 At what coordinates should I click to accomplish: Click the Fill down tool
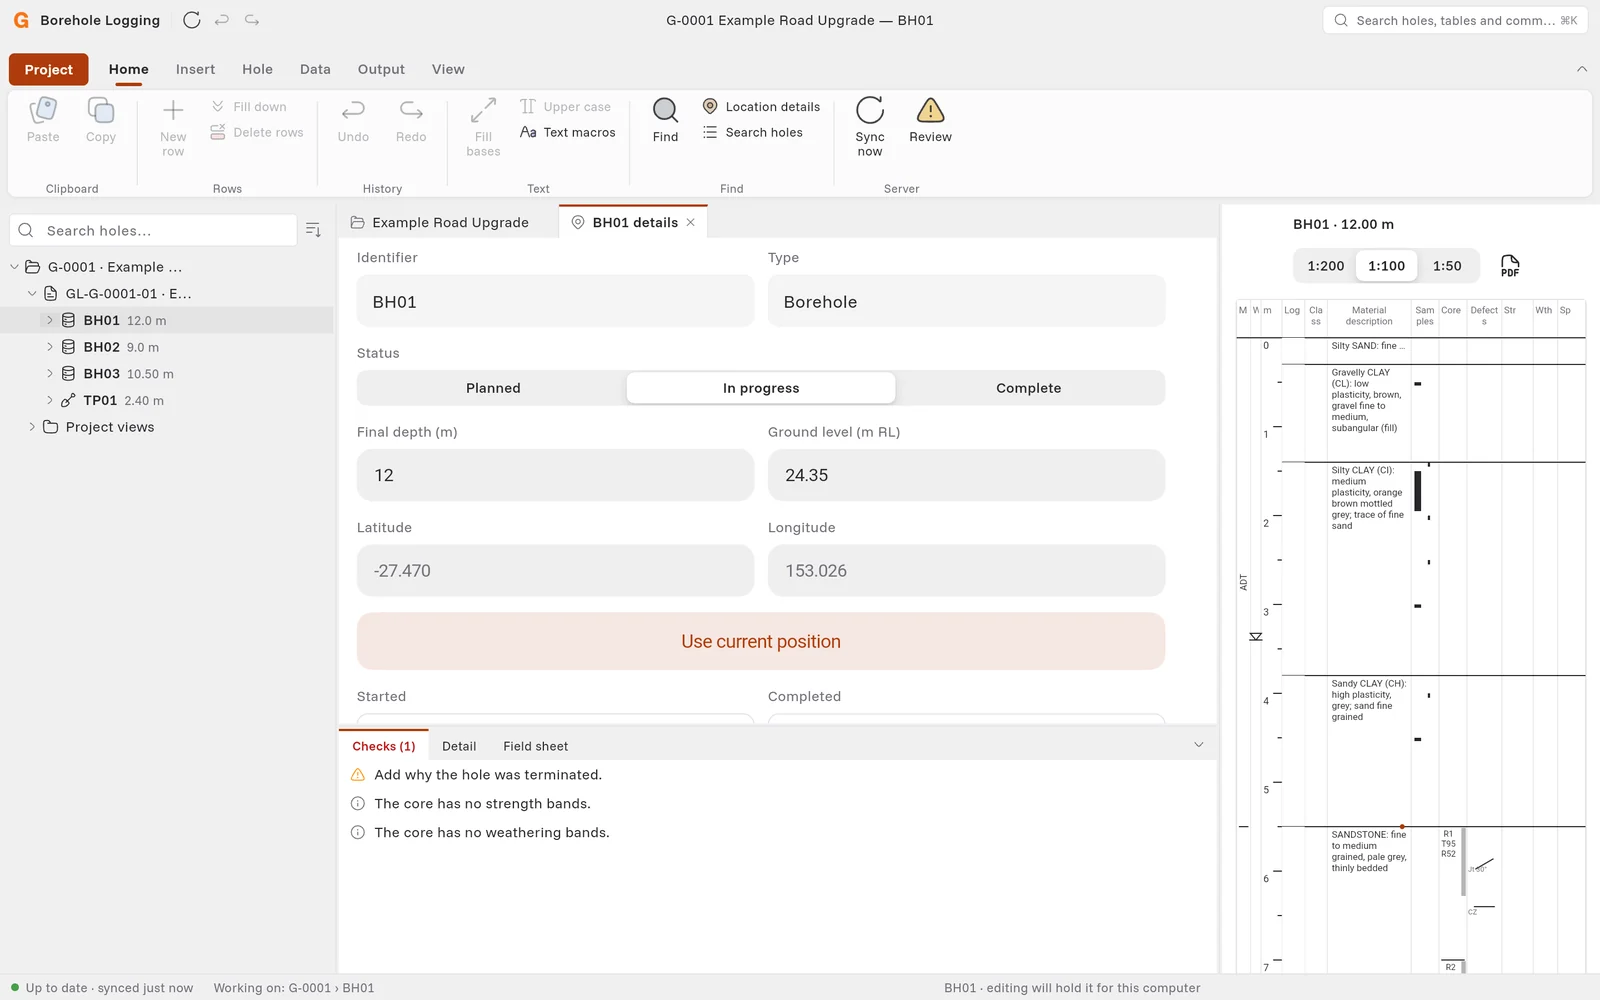coord(249,107)
